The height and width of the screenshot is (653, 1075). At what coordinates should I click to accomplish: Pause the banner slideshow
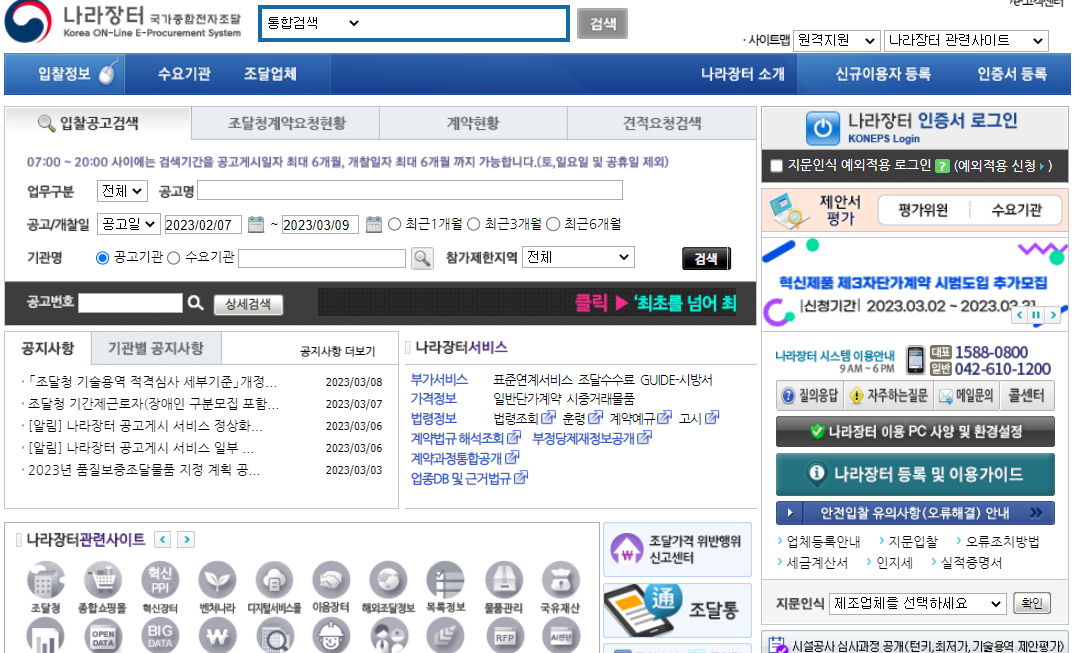point(1036,315)
